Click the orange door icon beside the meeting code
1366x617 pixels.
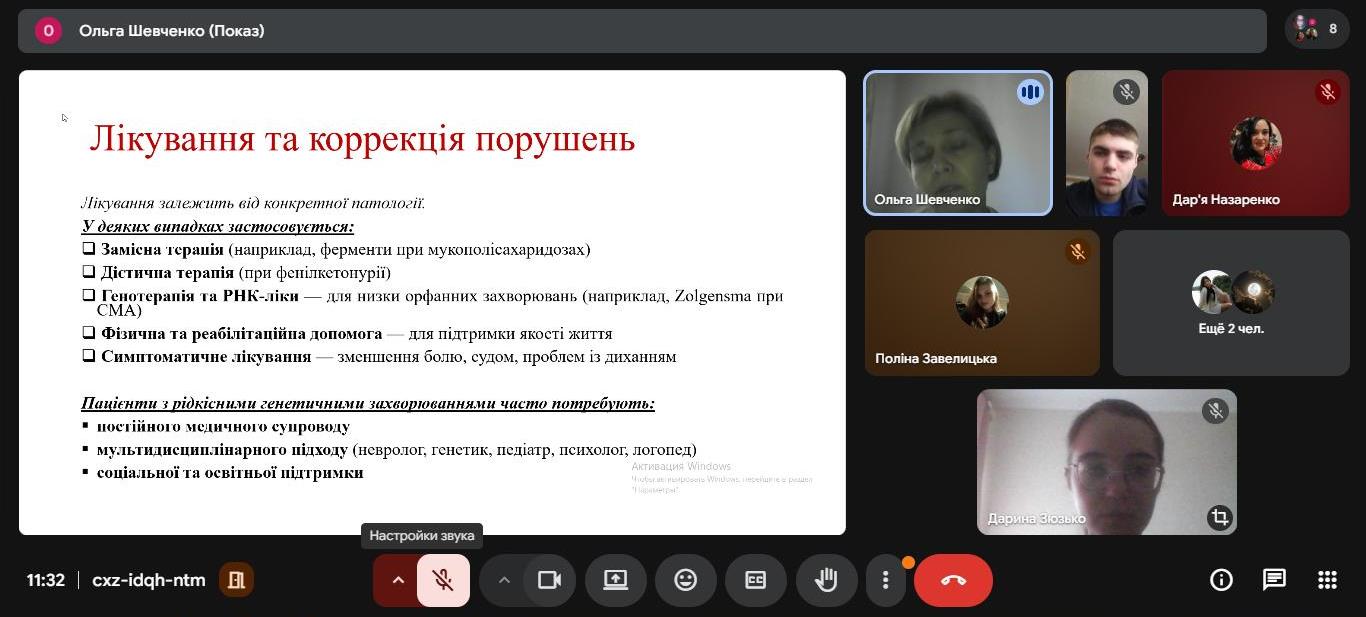point(237,580)
